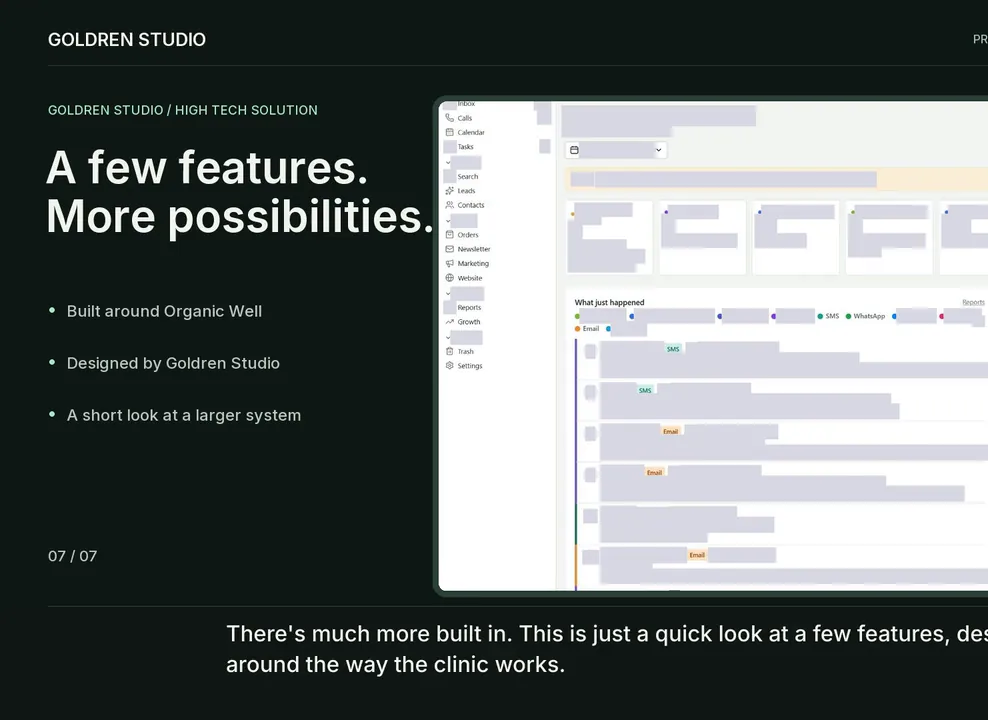Image resolution: width=988 pixels, height=720 pixels.
Task: Click the Website globe icon
Action: coord(449,278)
